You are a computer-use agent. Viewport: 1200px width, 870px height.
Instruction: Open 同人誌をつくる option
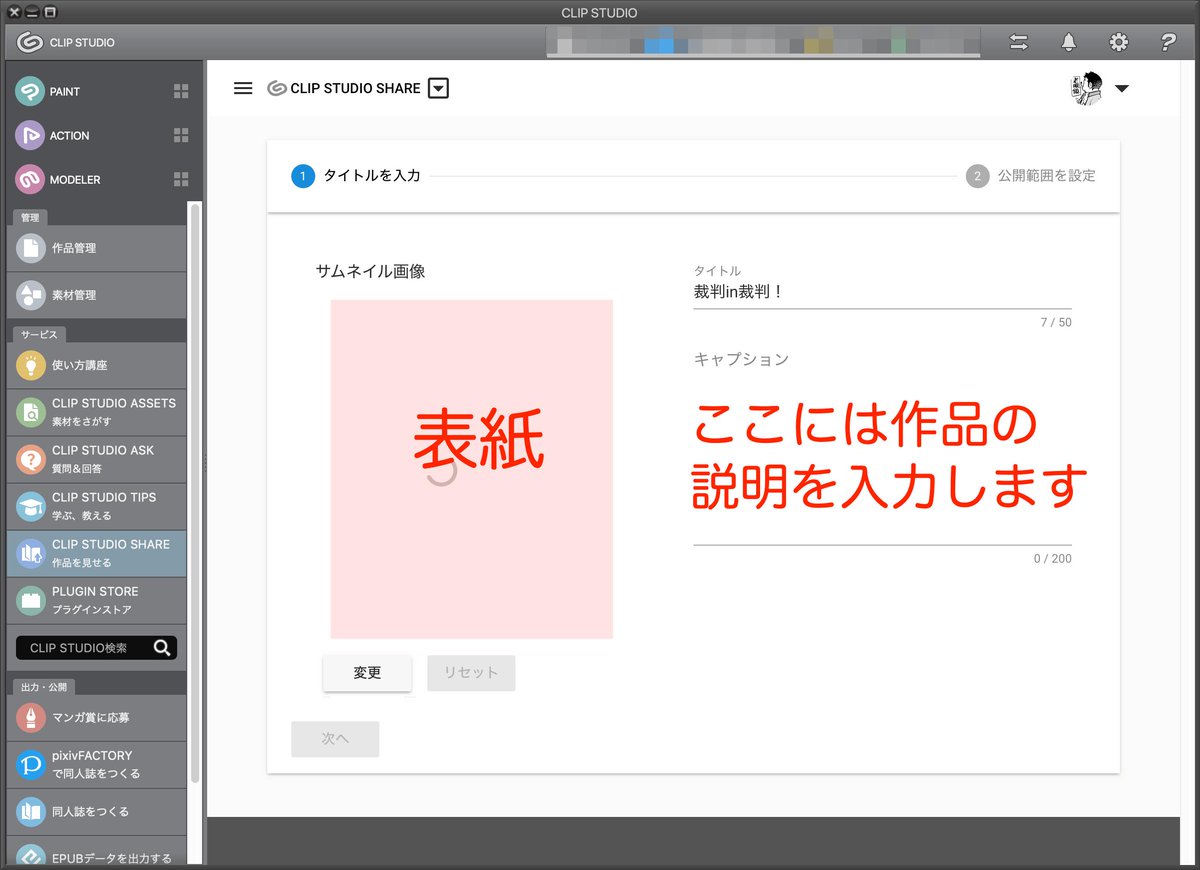[97, 811]
